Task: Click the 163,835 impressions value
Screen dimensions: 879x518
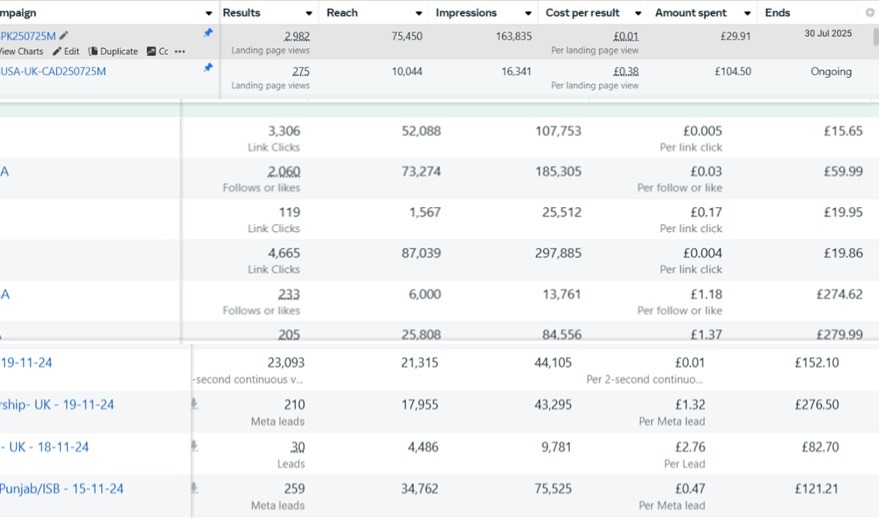Action: pyautogui.click(x=513, y=36)
